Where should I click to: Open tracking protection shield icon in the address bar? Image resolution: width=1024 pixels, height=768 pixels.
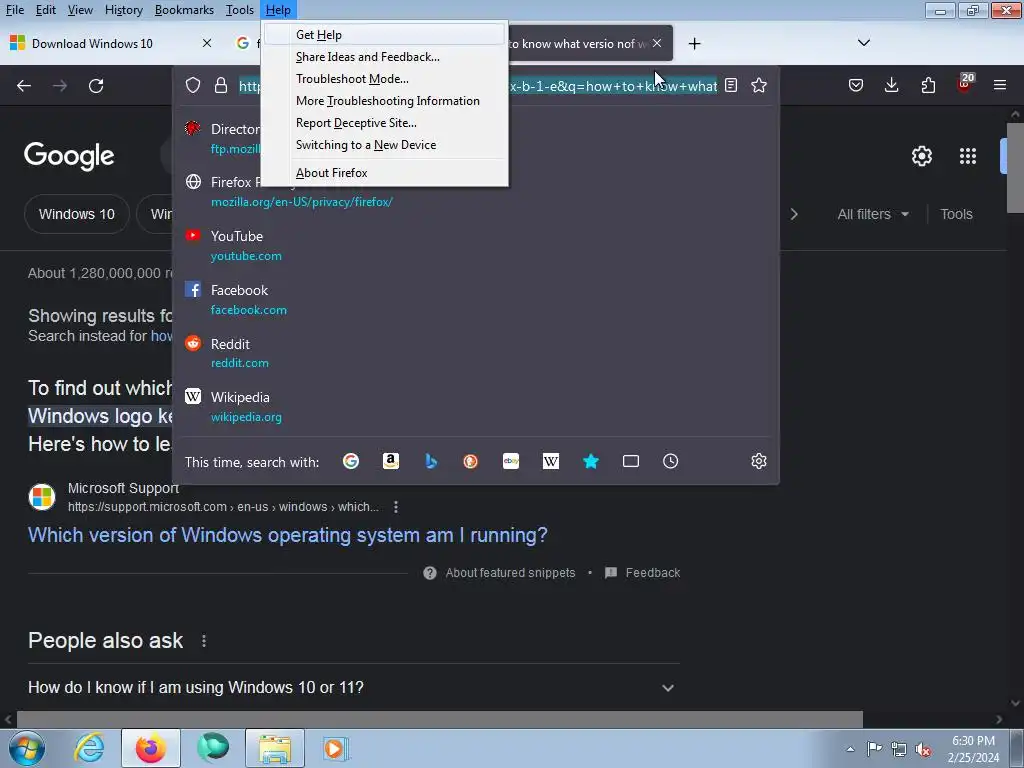[x=193, y=86]
